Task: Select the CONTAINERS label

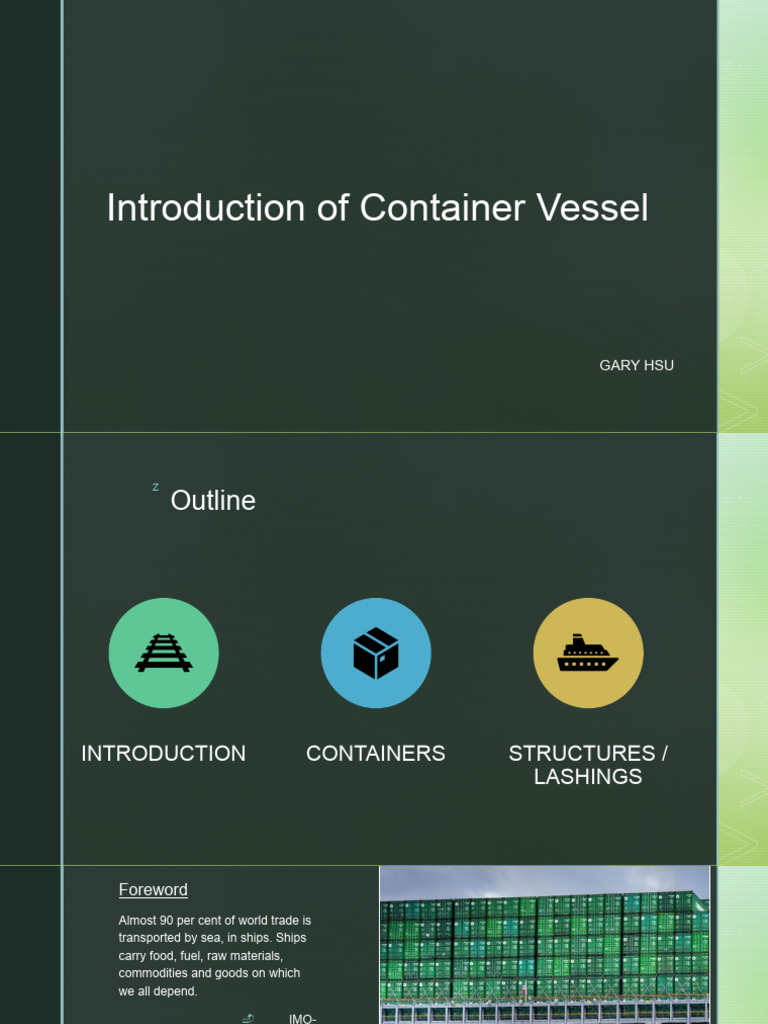Action: pyautogui.click(x=376, y=754)
